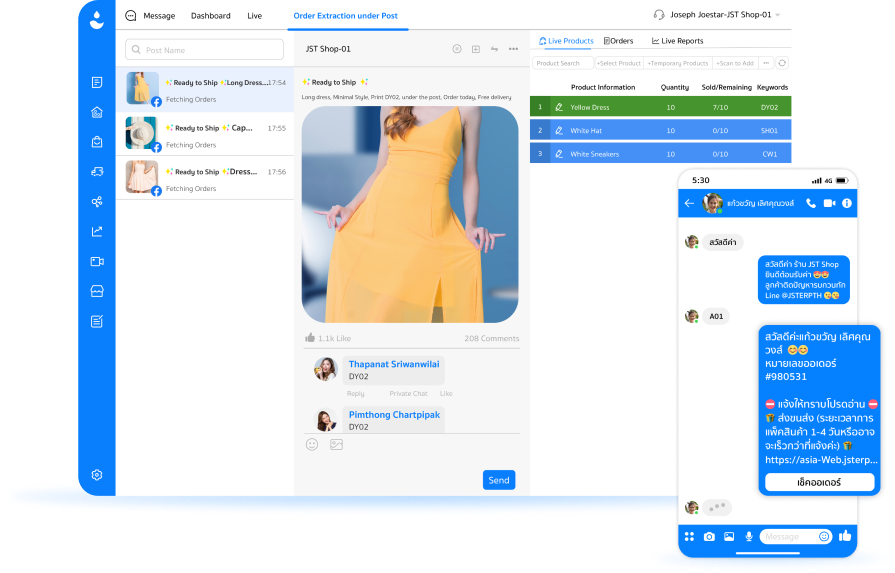The width and height of the screenshot is (895, 573).
Task: Open the asia-Web.jsterp link in chat
Action: (x=821, y=459)
